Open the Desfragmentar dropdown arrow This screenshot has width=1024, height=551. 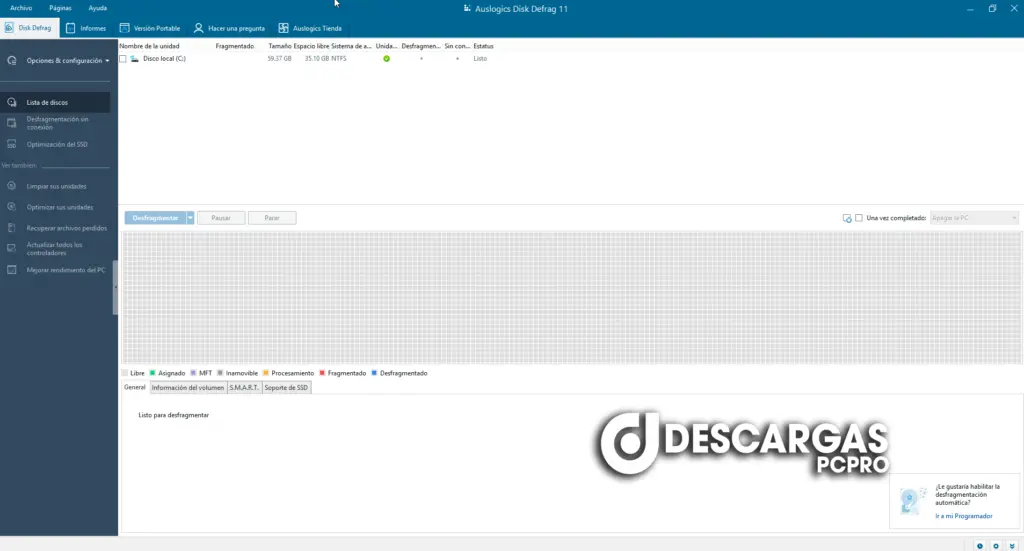click(x=190, y=218)
